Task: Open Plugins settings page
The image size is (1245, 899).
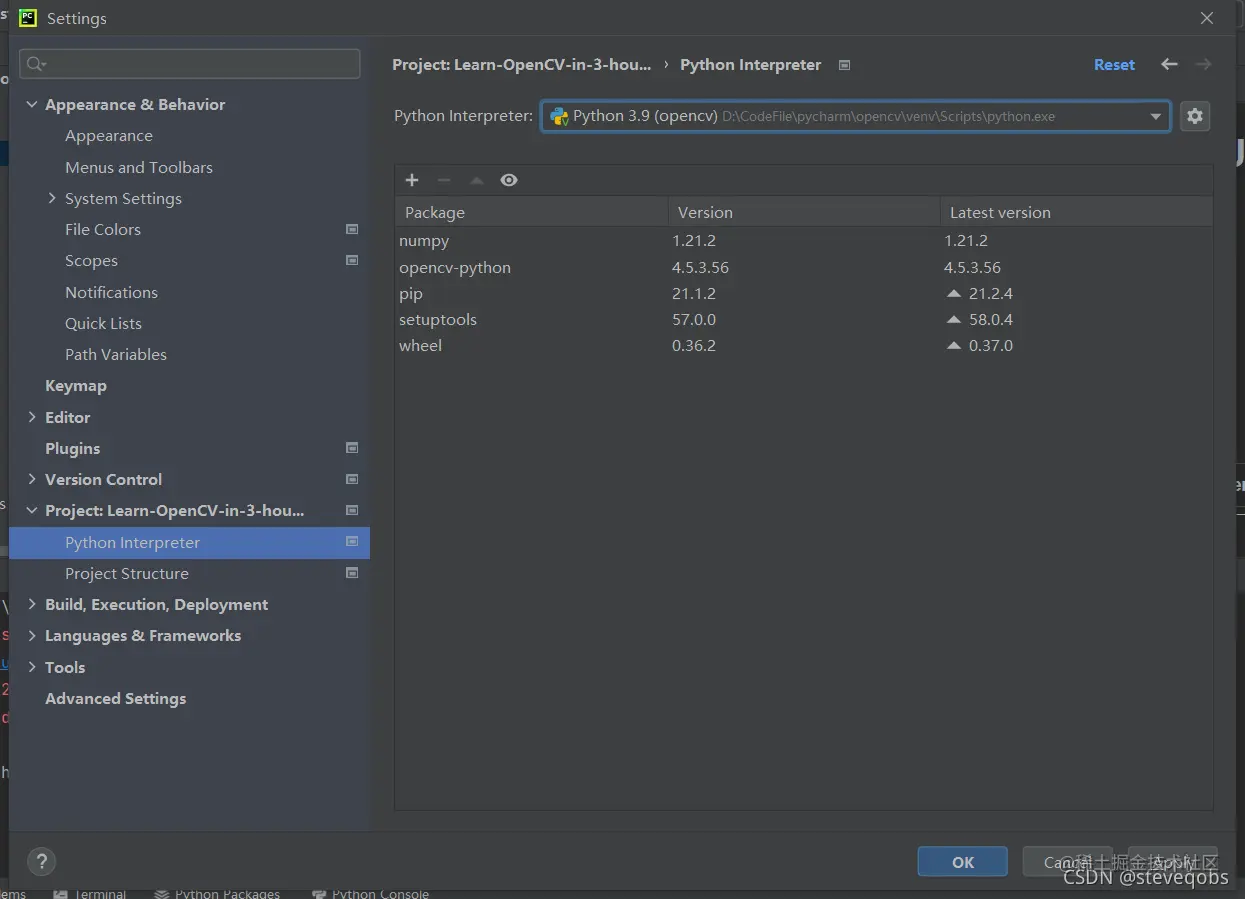Action: coord(72,448)
